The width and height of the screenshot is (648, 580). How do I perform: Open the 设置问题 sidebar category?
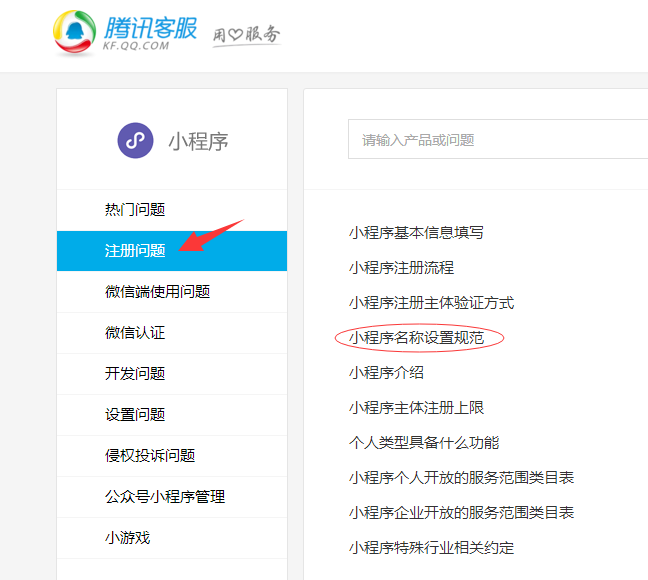click(172, 415)
